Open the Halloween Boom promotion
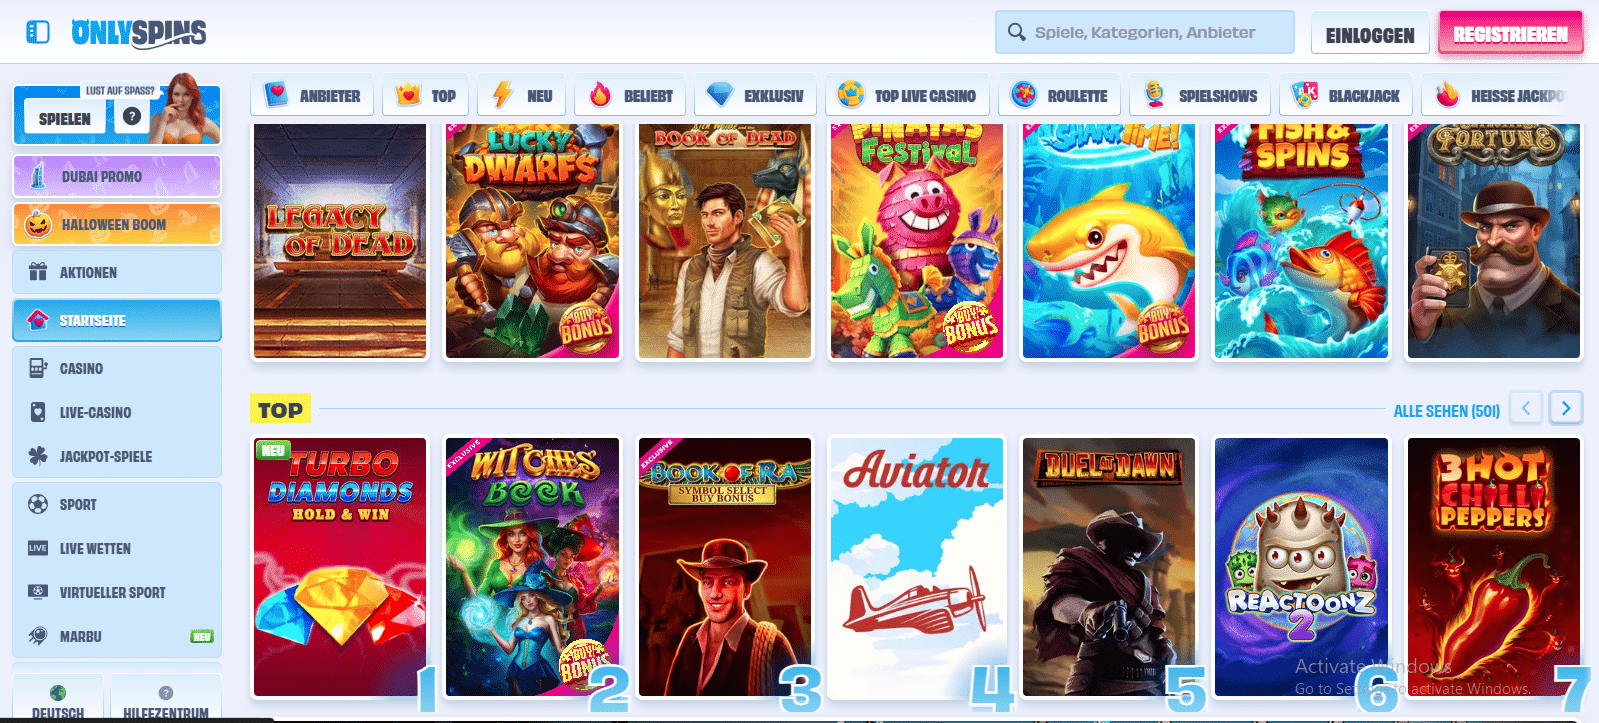Screen dimensions: 1599x723 (x=117, y=224)
